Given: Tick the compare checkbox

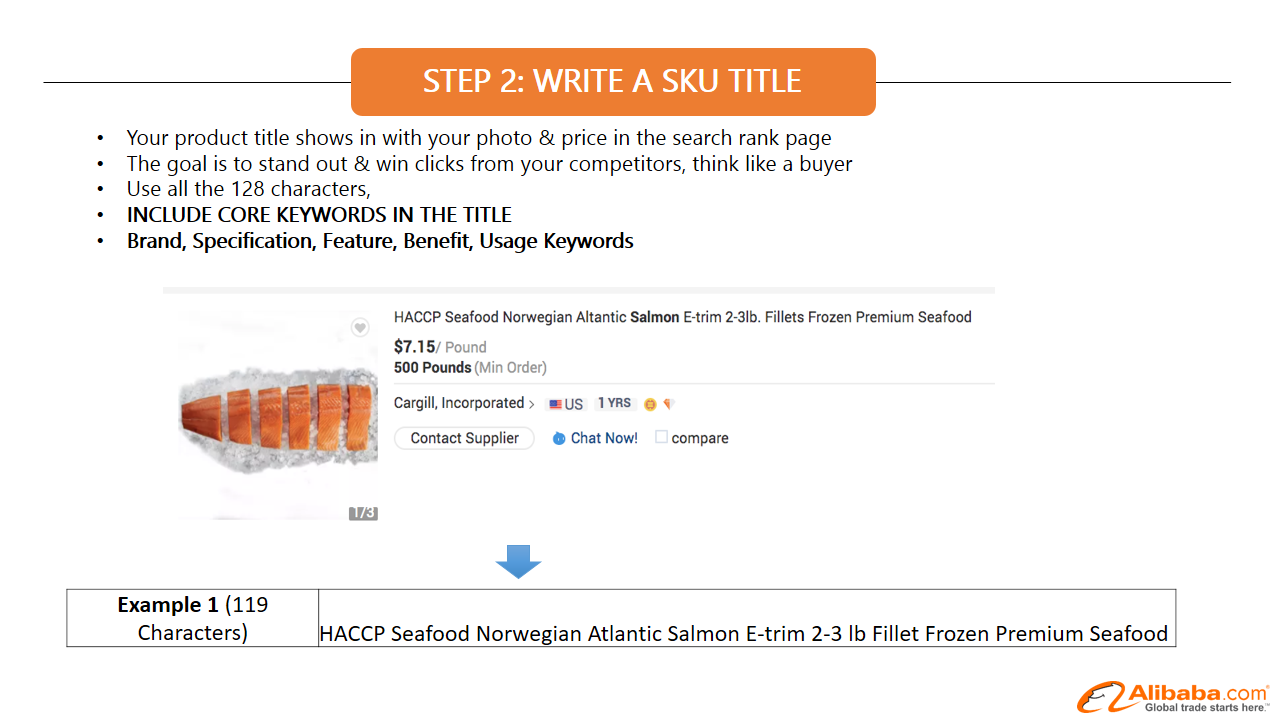Looking at the screenshot, I should (x=661, y=437).
